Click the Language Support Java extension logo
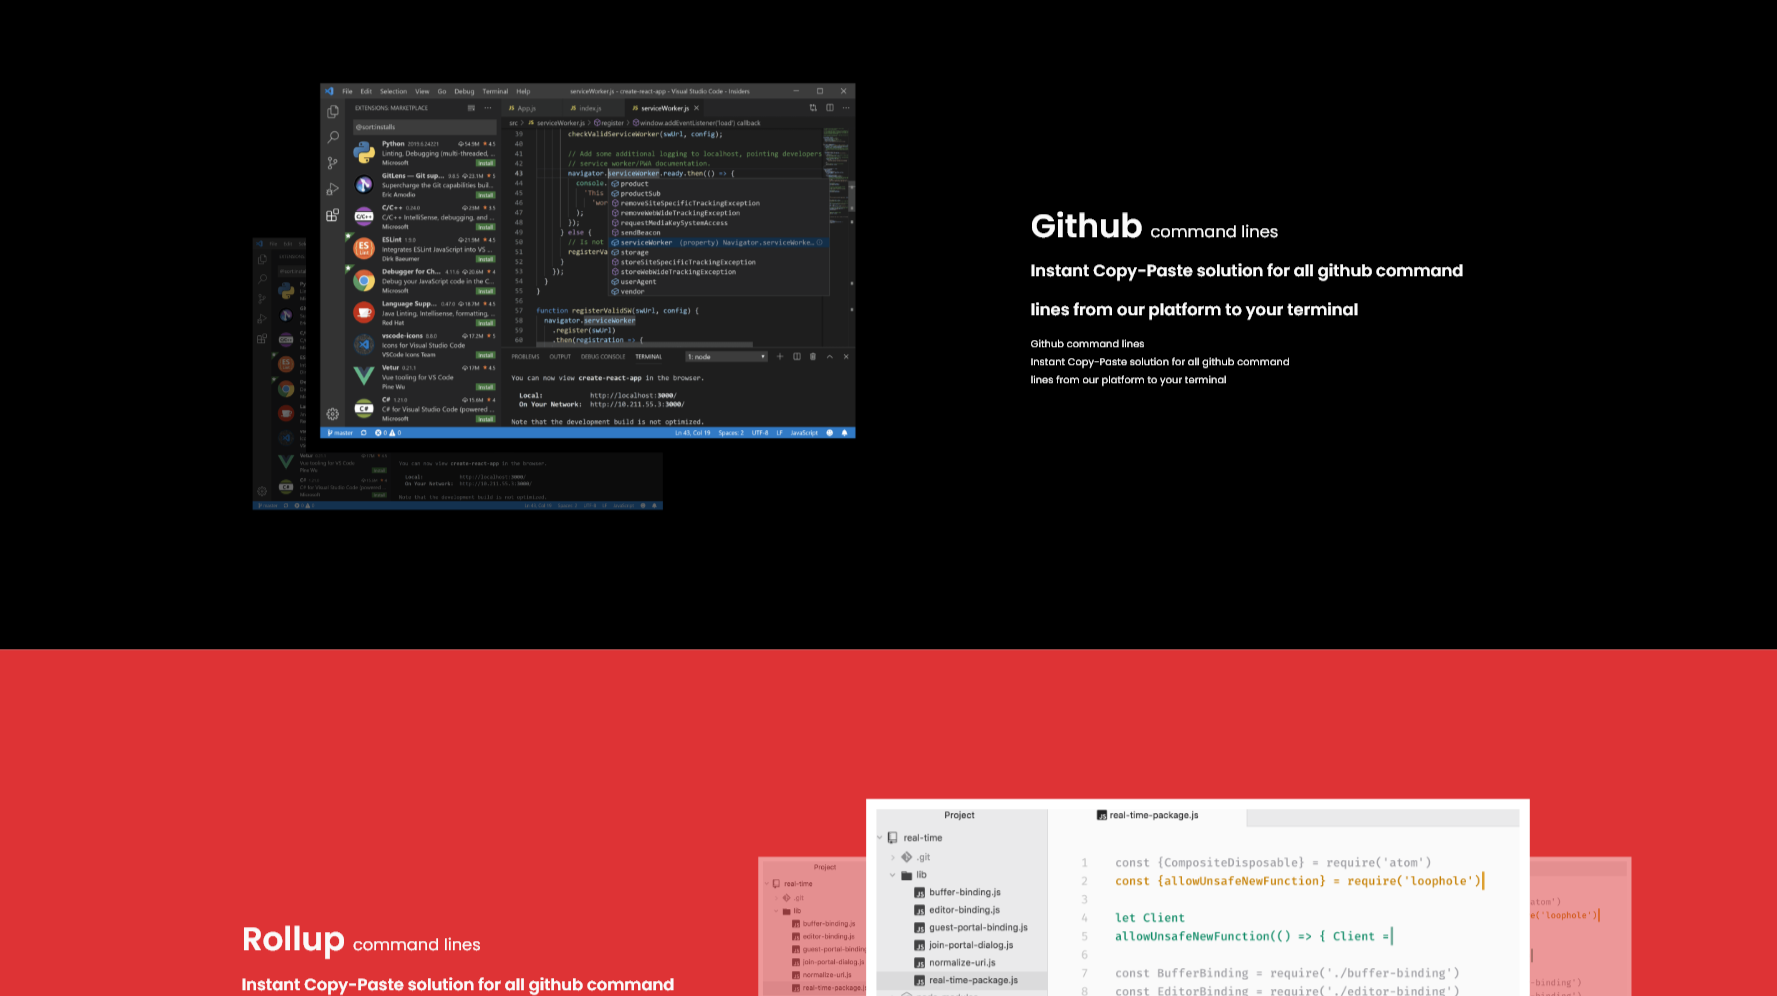This screenshot has height=996, width=1777. coord(364,312)
